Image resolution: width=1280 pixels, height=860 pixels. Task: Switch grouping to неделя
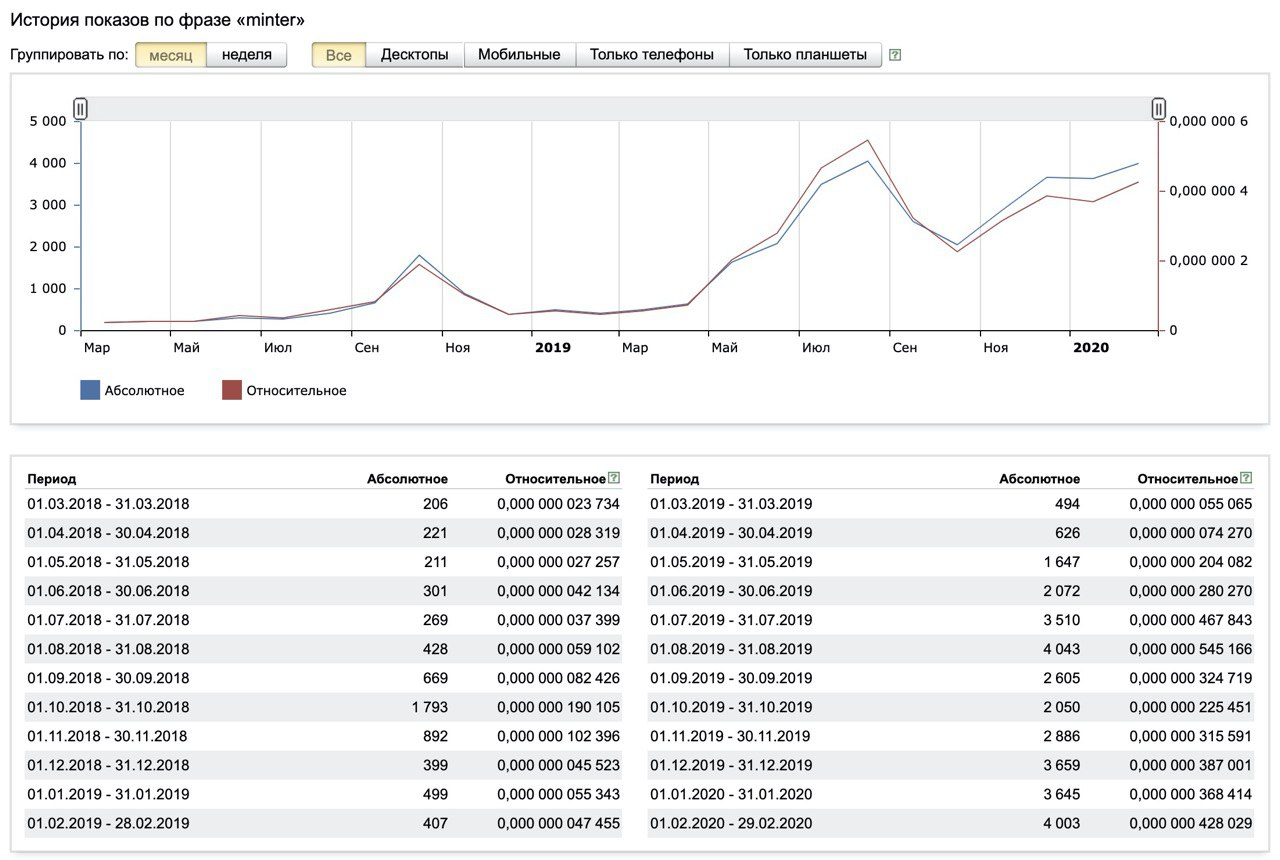pyautogui.click(x=247, y=55)
